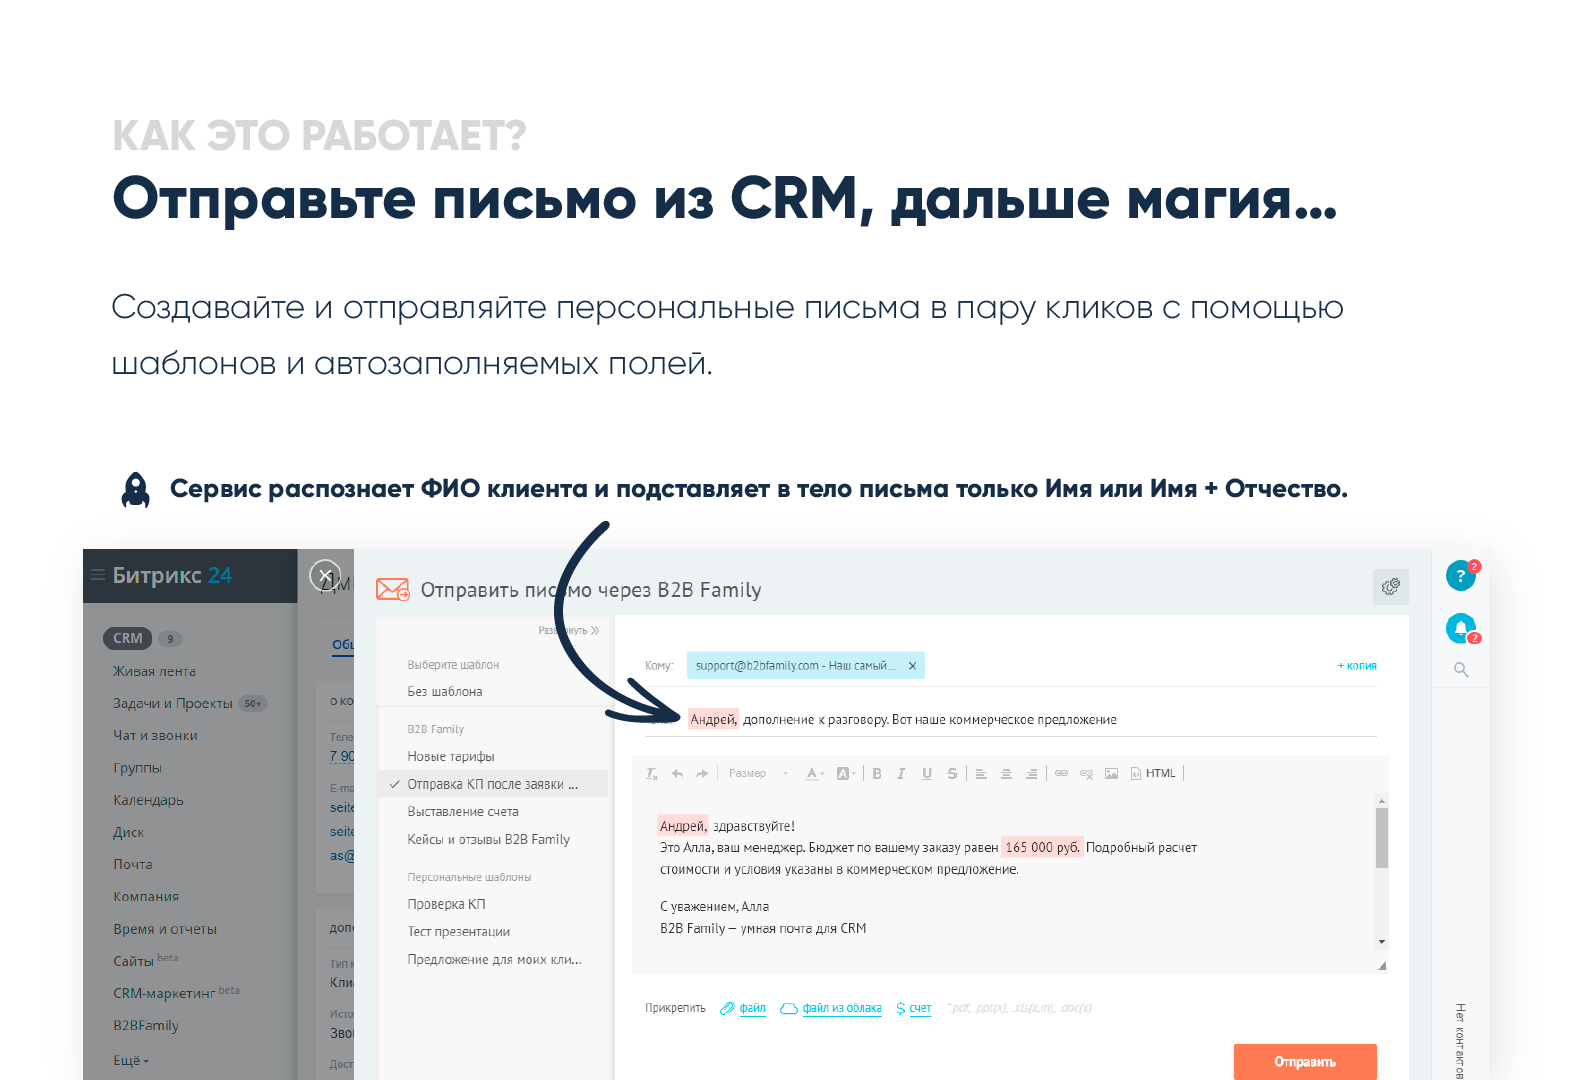
Task: Toggle italic formatting
Action: tap(901, 773)
